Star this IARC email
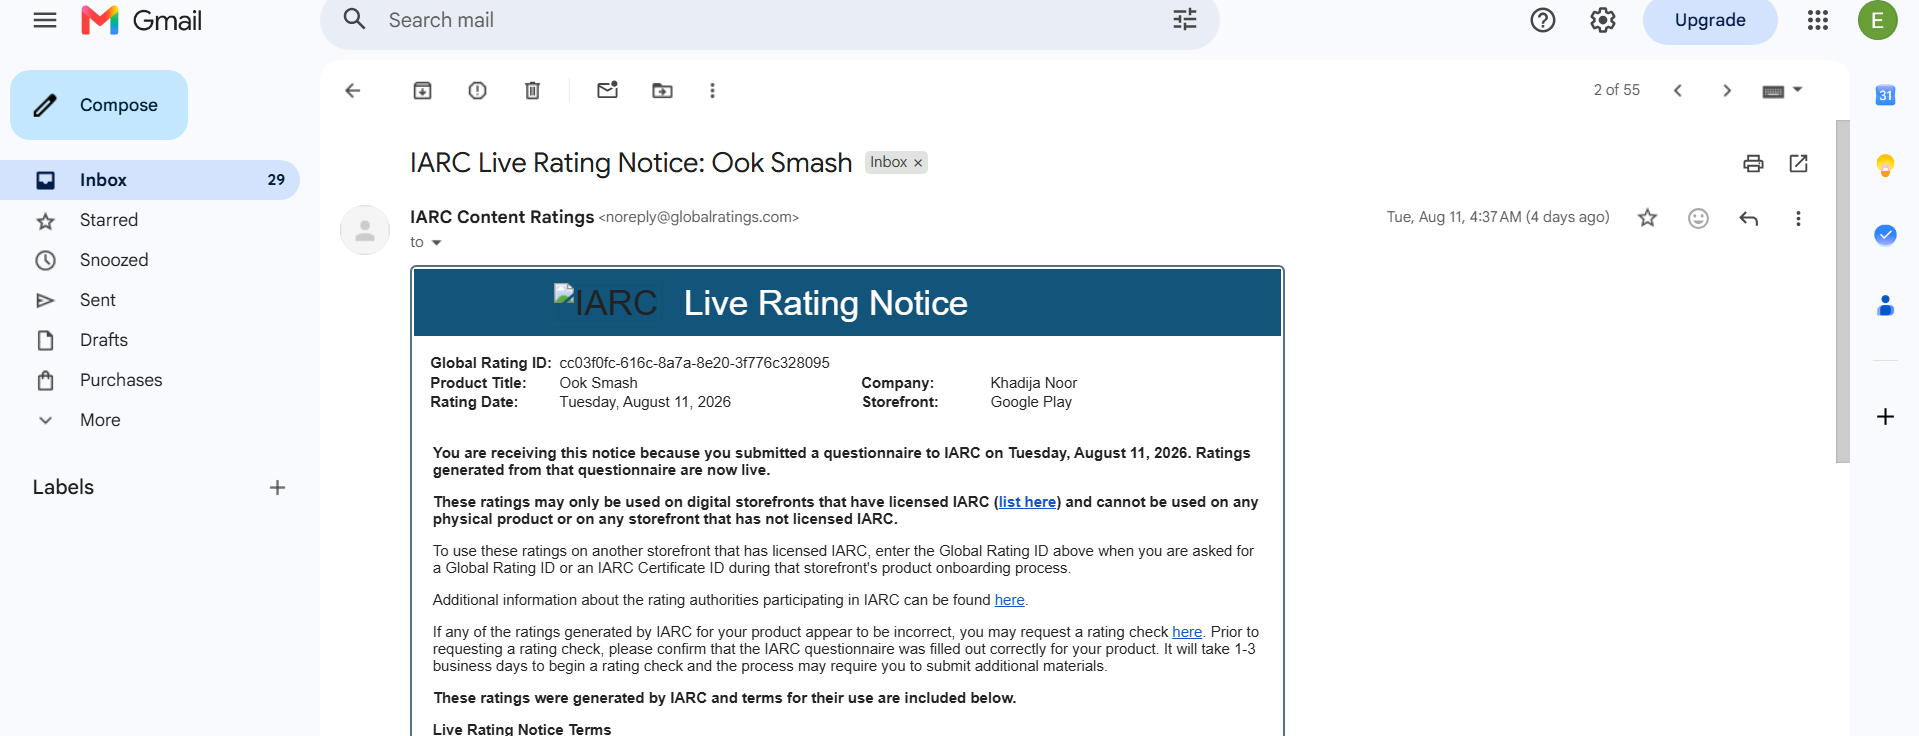Viewport: 1919px width, 736px height. pos(1648,218)
